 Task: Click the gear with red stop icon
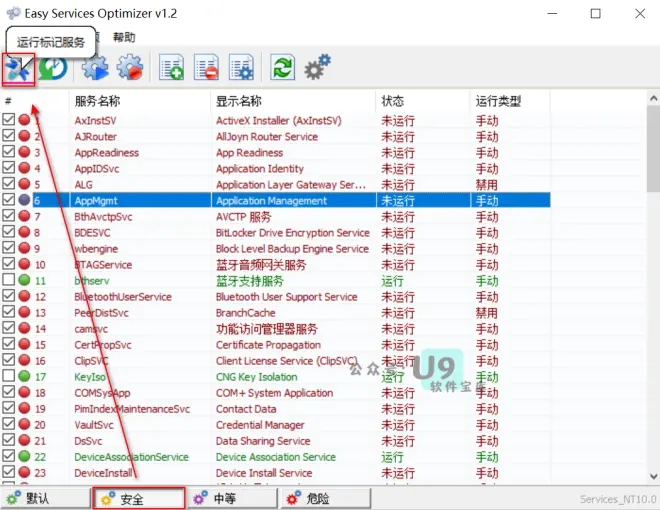tap(130, 67)
